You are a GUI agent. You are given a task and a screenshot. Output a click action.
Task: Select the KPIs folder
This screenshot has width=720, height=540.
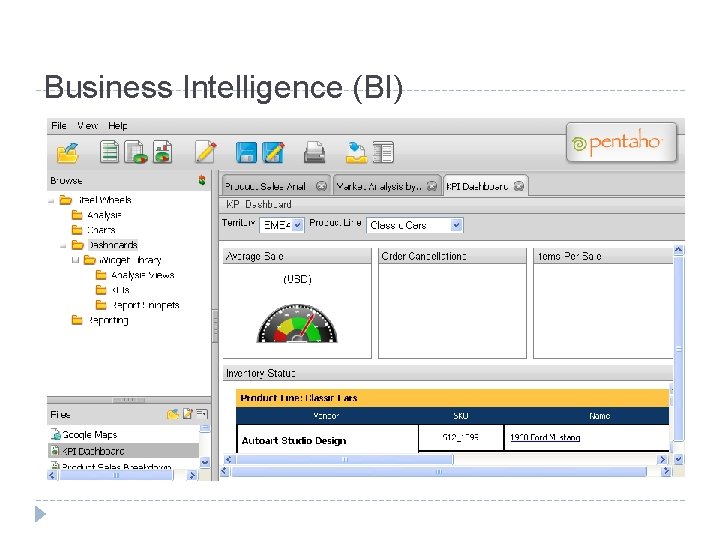120,290
